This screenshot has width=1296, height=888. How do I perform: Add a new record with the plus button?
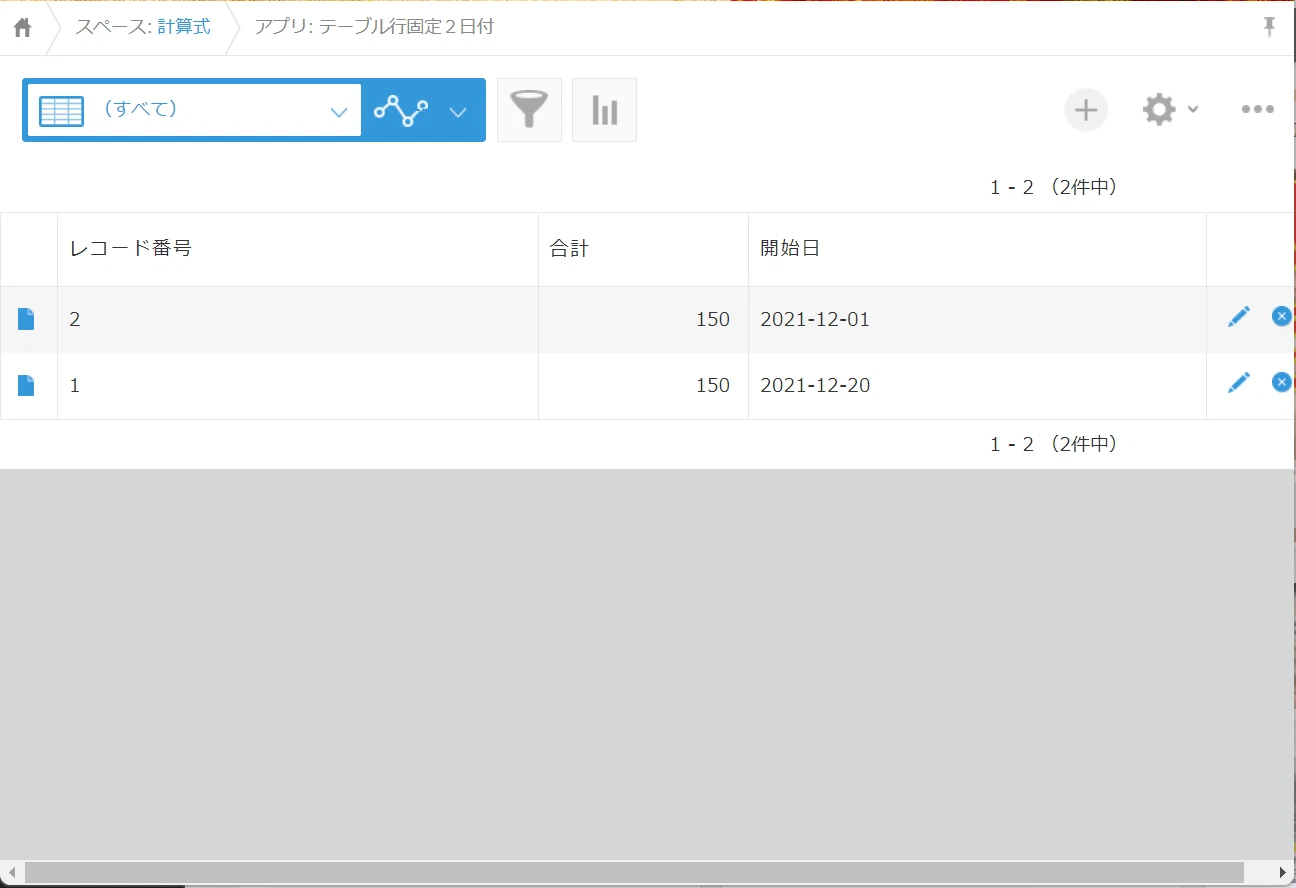[1086, 109]
